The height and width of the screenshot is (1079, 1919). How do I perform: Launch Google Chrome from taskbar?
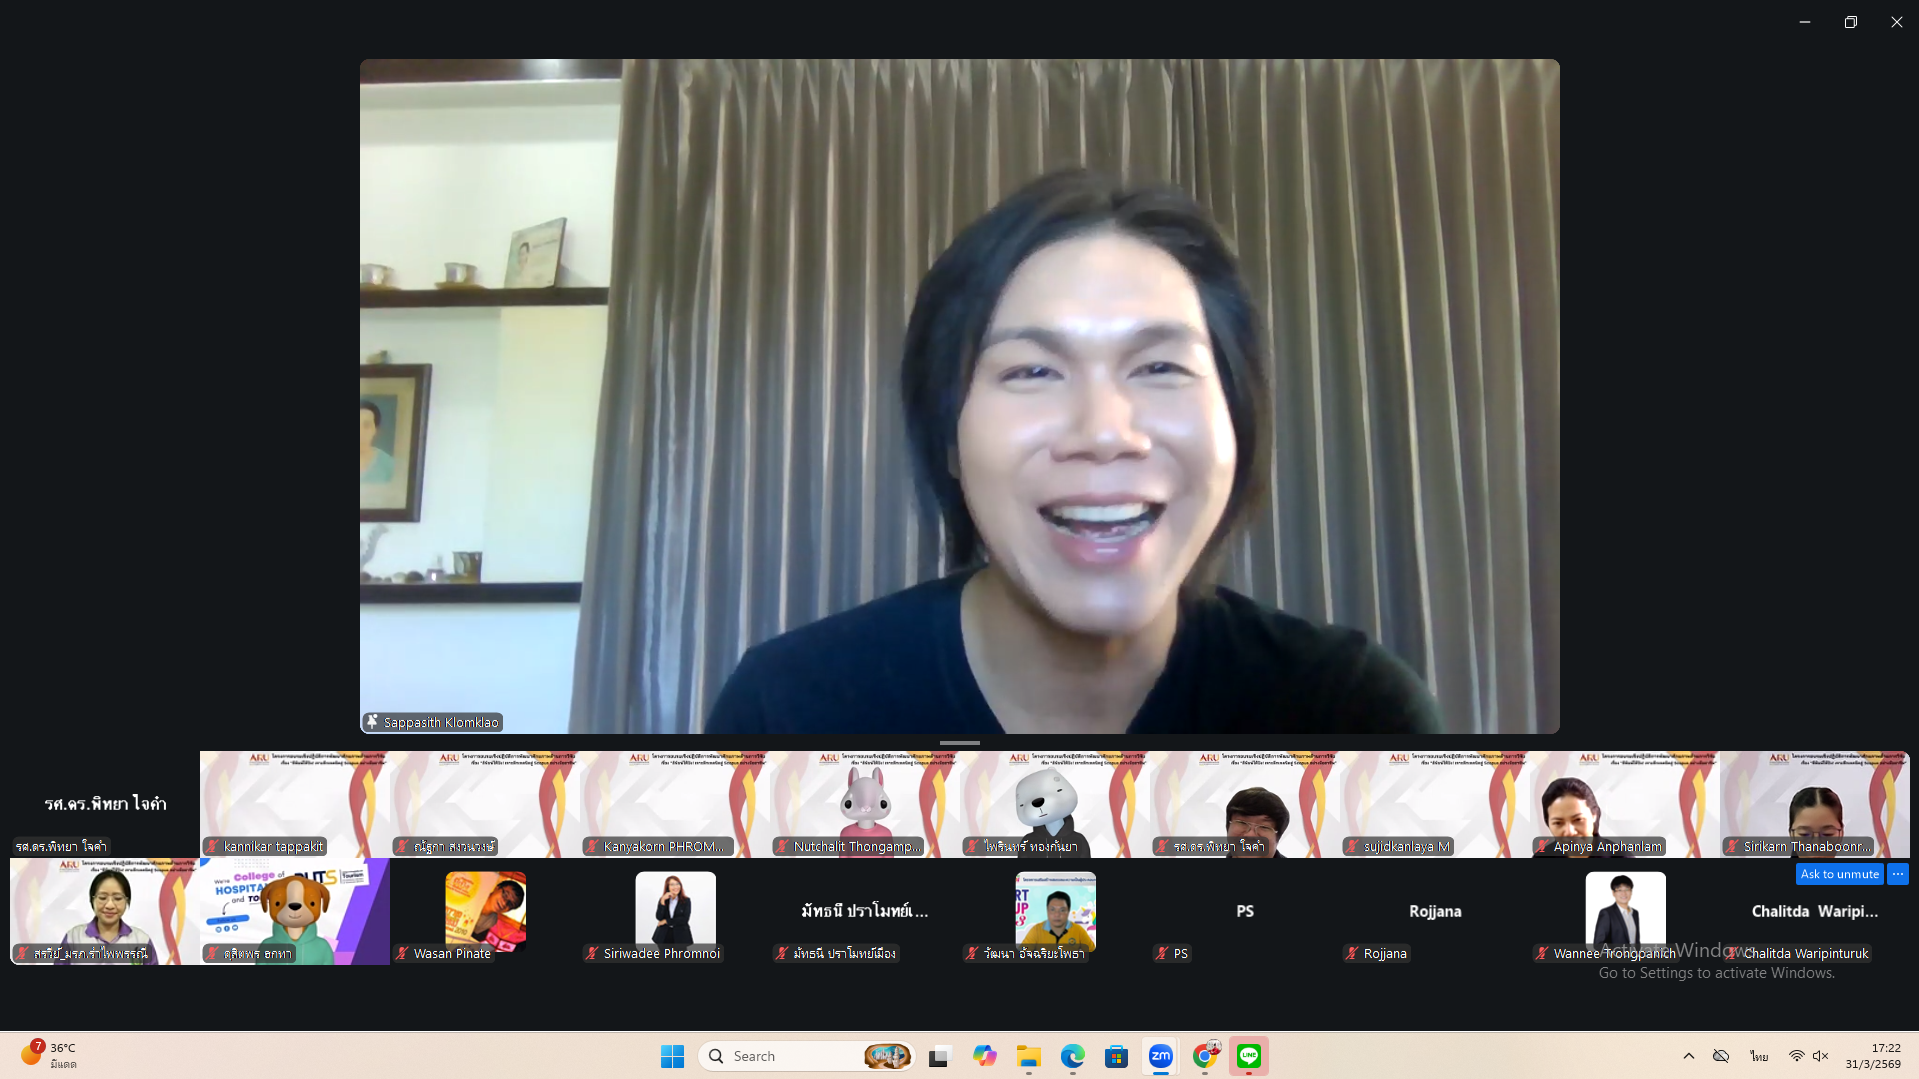tap(1205, 1056)
